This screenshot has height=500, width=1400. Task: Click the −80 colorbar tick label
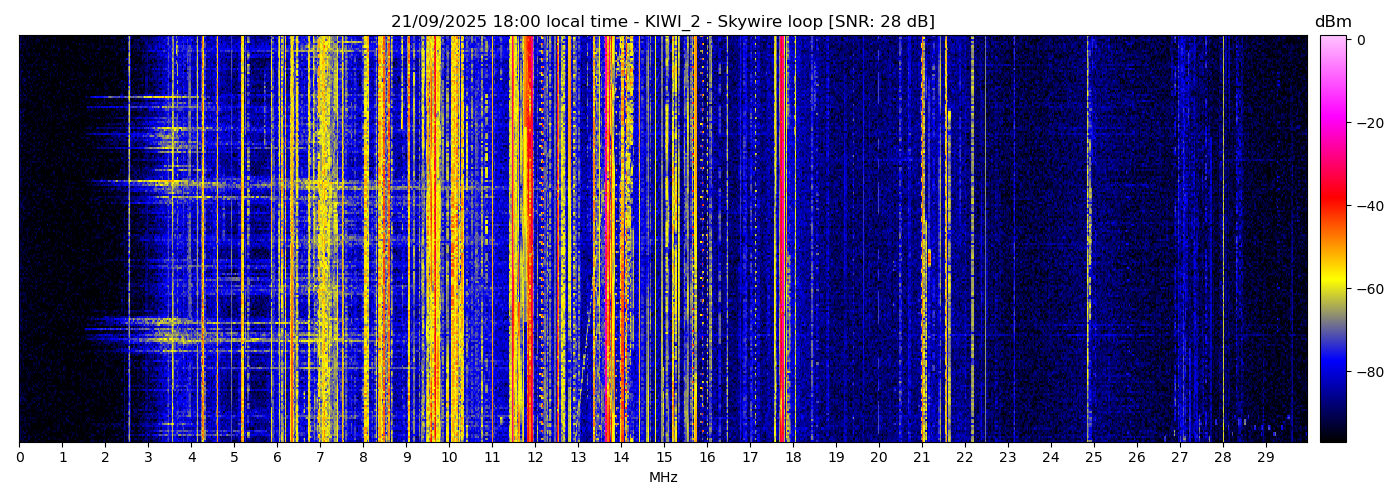click(1369, 372)
